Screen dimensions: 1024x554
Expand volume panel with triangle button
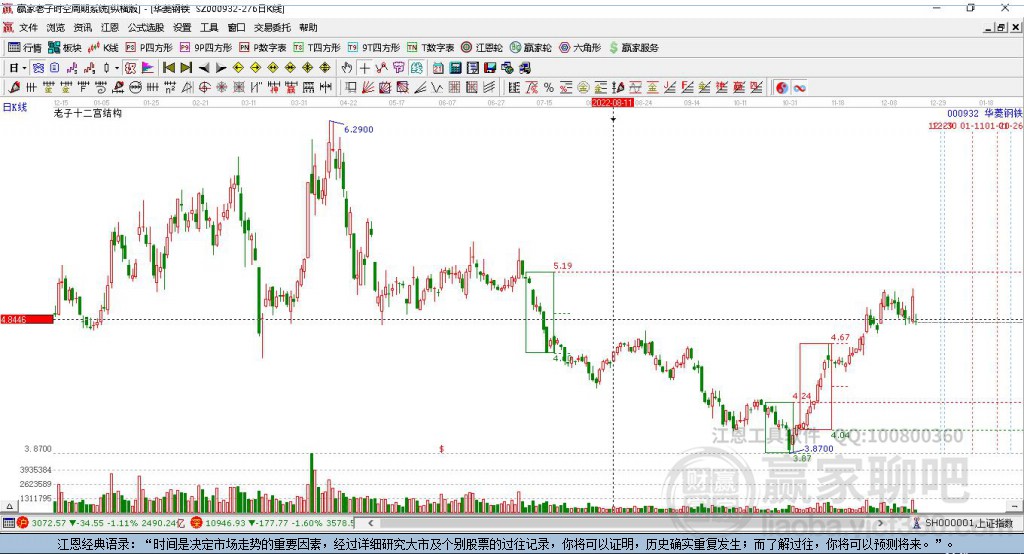tap(9, 506)
